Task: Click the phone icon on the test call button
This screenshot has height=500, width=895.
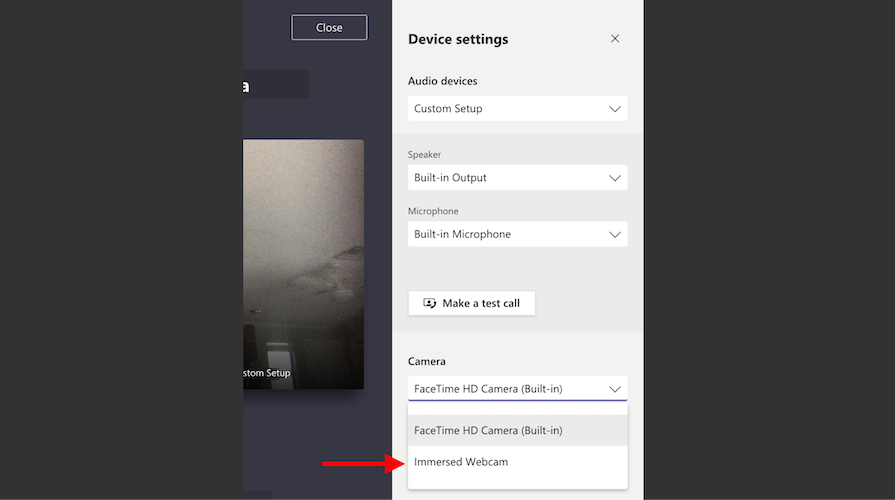Action: [x=430, y=303]
